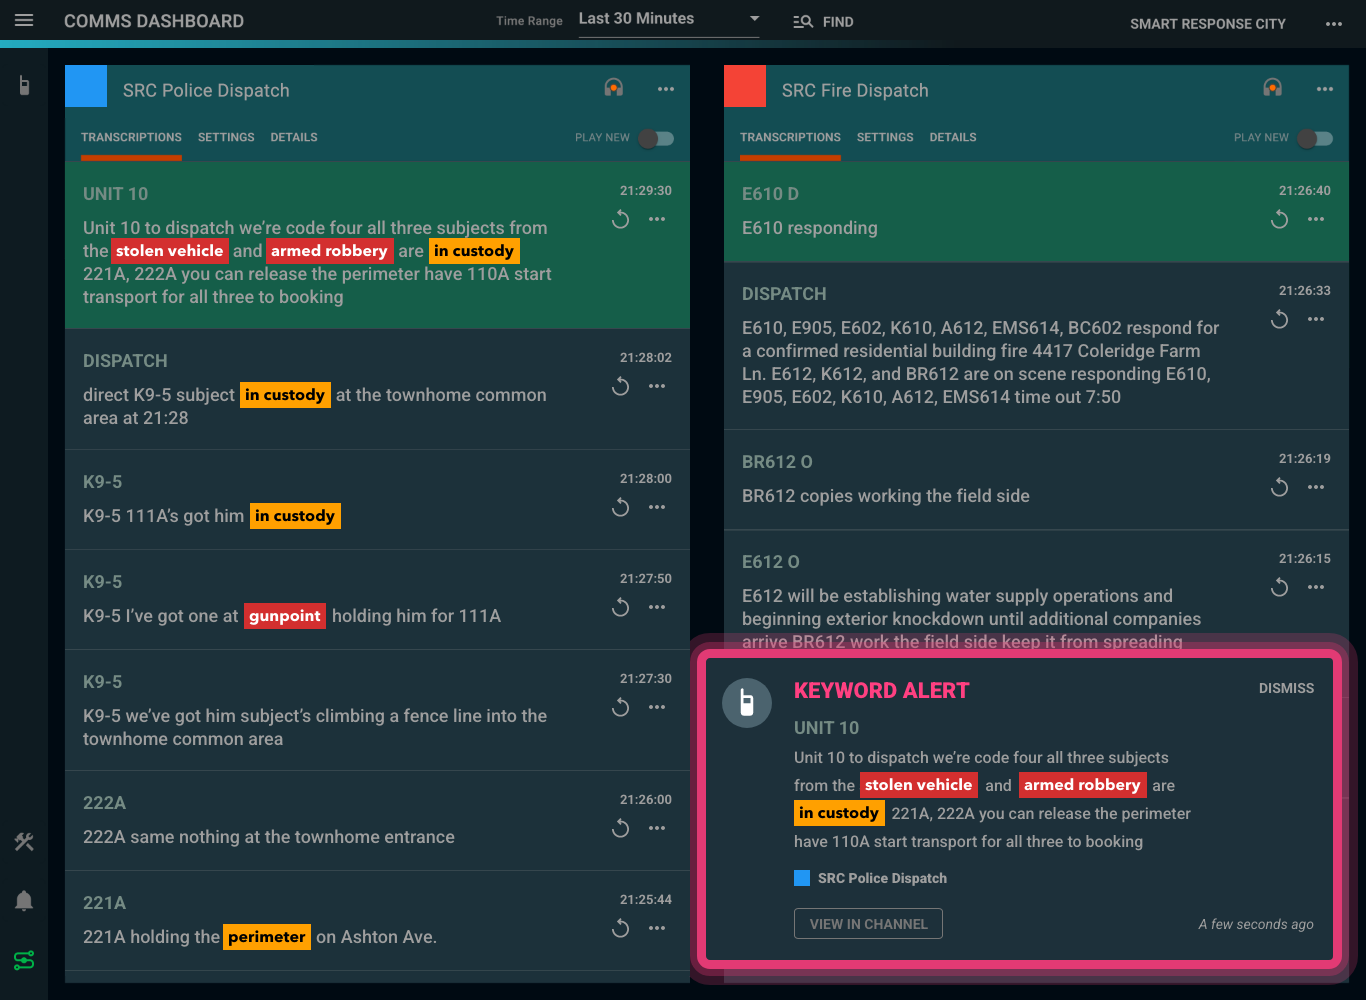Open more options for E612 O message
The height and width of the screenshot is (1000, 1366).
pos(1316,587)
